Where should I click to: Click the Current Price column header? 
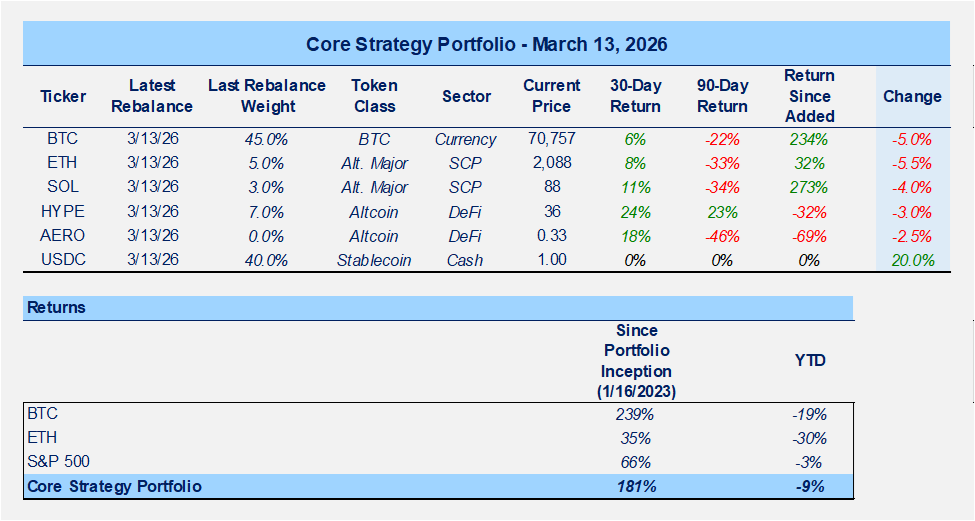click(x=551, y=96)
